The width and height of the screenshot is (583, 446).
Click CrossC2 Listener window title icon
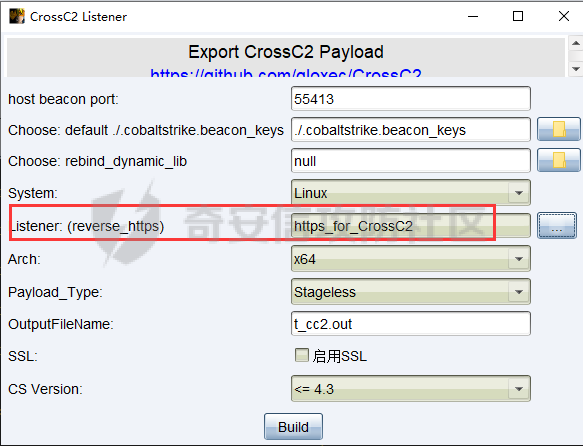point(17,16)
